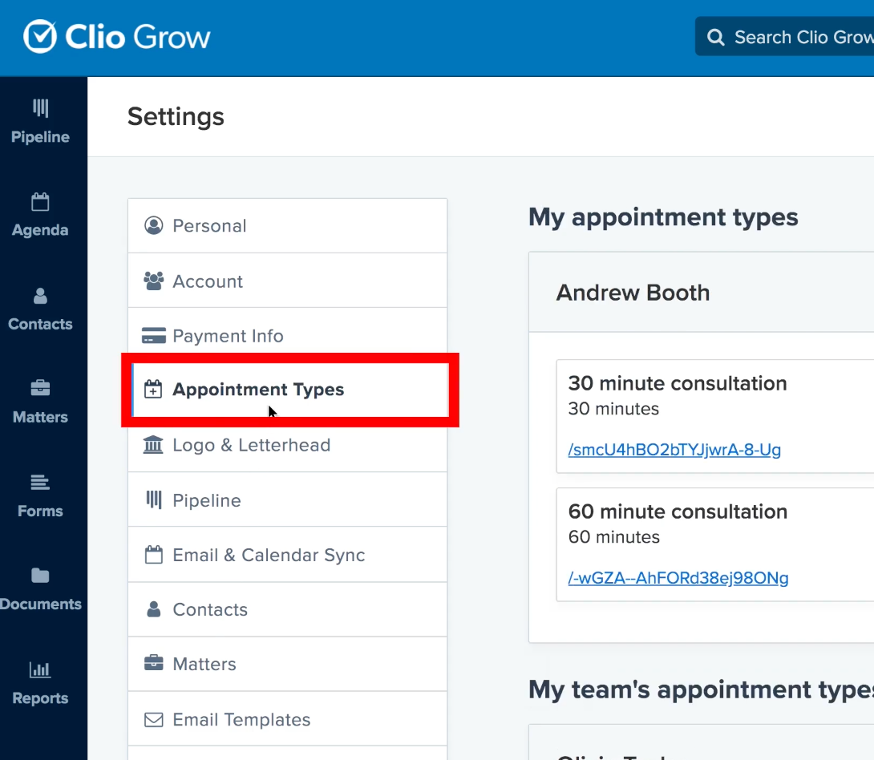
Task: Click the Clio Grow logo checkmark icon
Action: coord(40,37)
